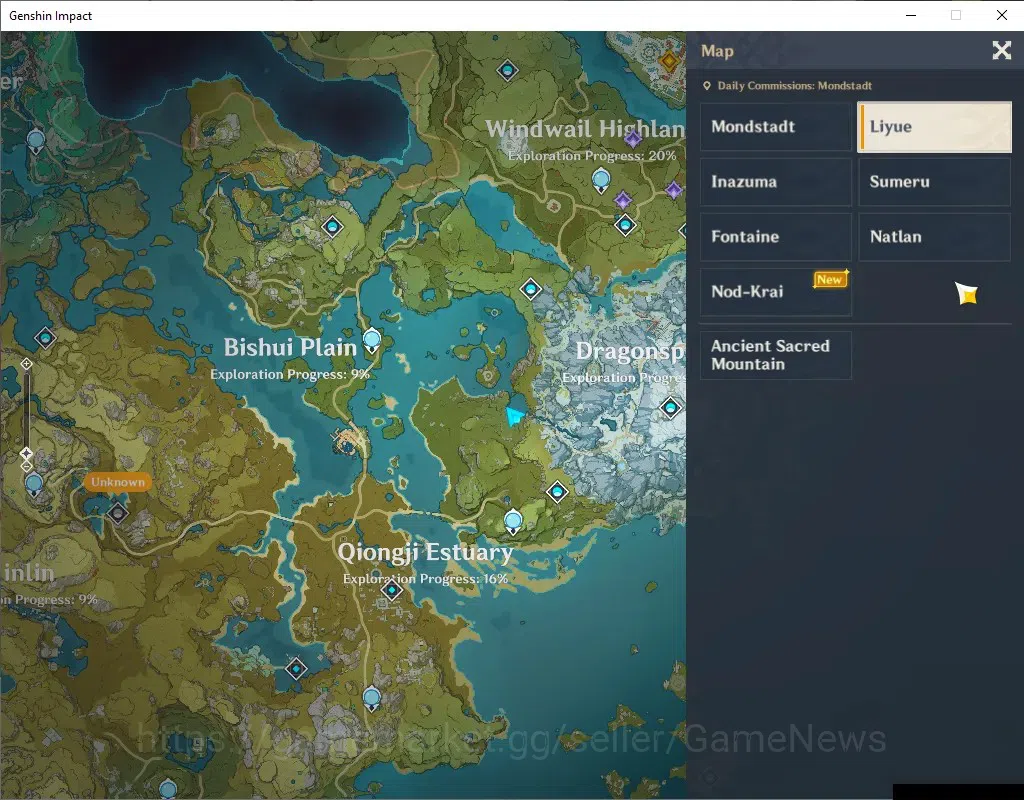Click the Statue of the Seven at Bishui Plain

(372, 341)
